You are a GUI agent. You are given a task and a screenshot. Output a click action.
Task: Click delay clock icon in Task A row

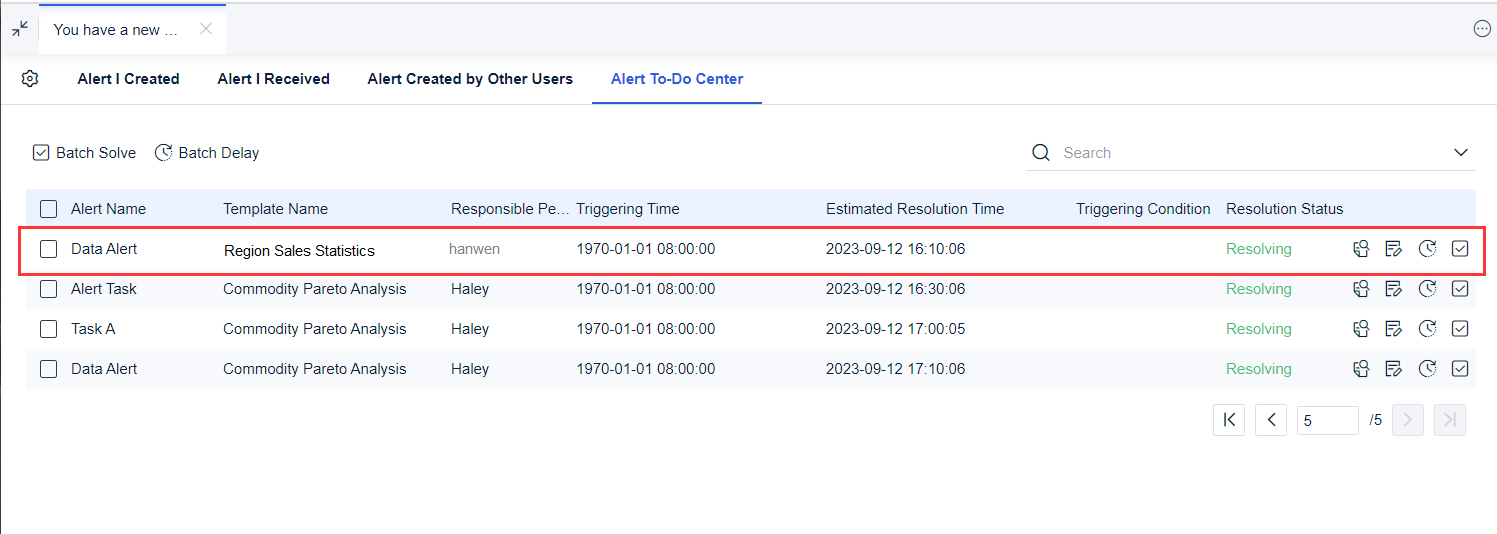[1427, 329]
